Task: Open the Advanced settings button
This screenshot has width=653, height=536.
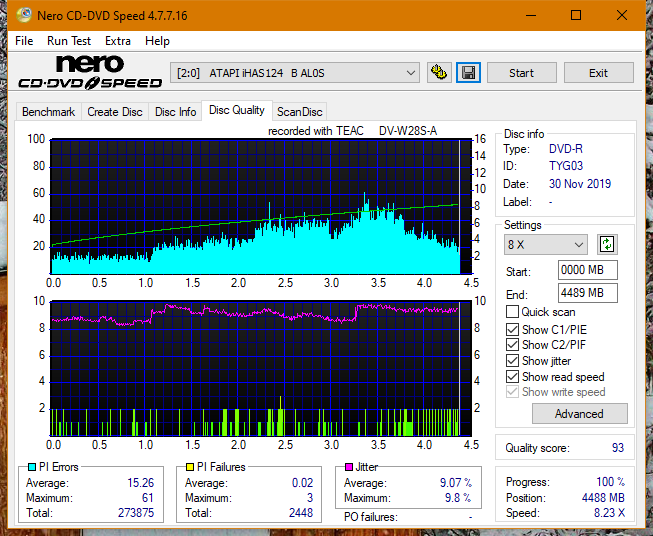Action: pos(579,414)
